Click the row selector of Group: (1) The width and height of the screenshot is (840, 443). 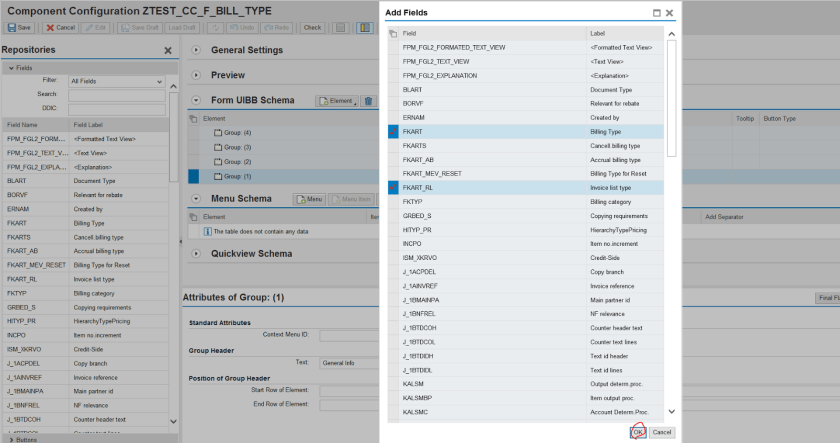pyautogui.click(x=193, y=176)
